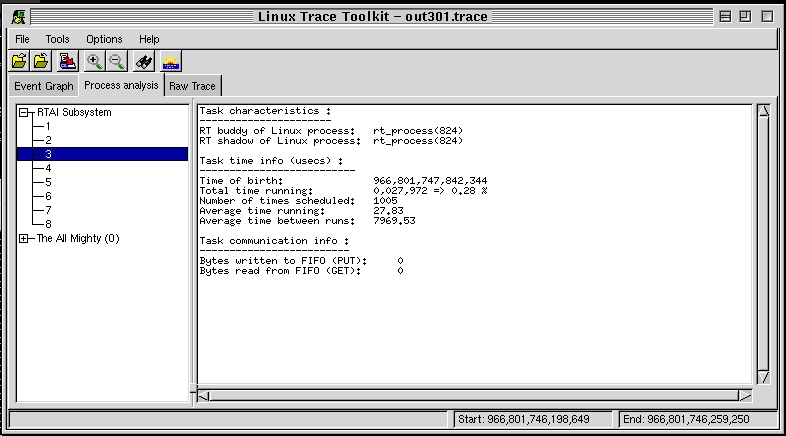Open the Options menu
This screenshot has width=786, height=436.
pos(104,39)
